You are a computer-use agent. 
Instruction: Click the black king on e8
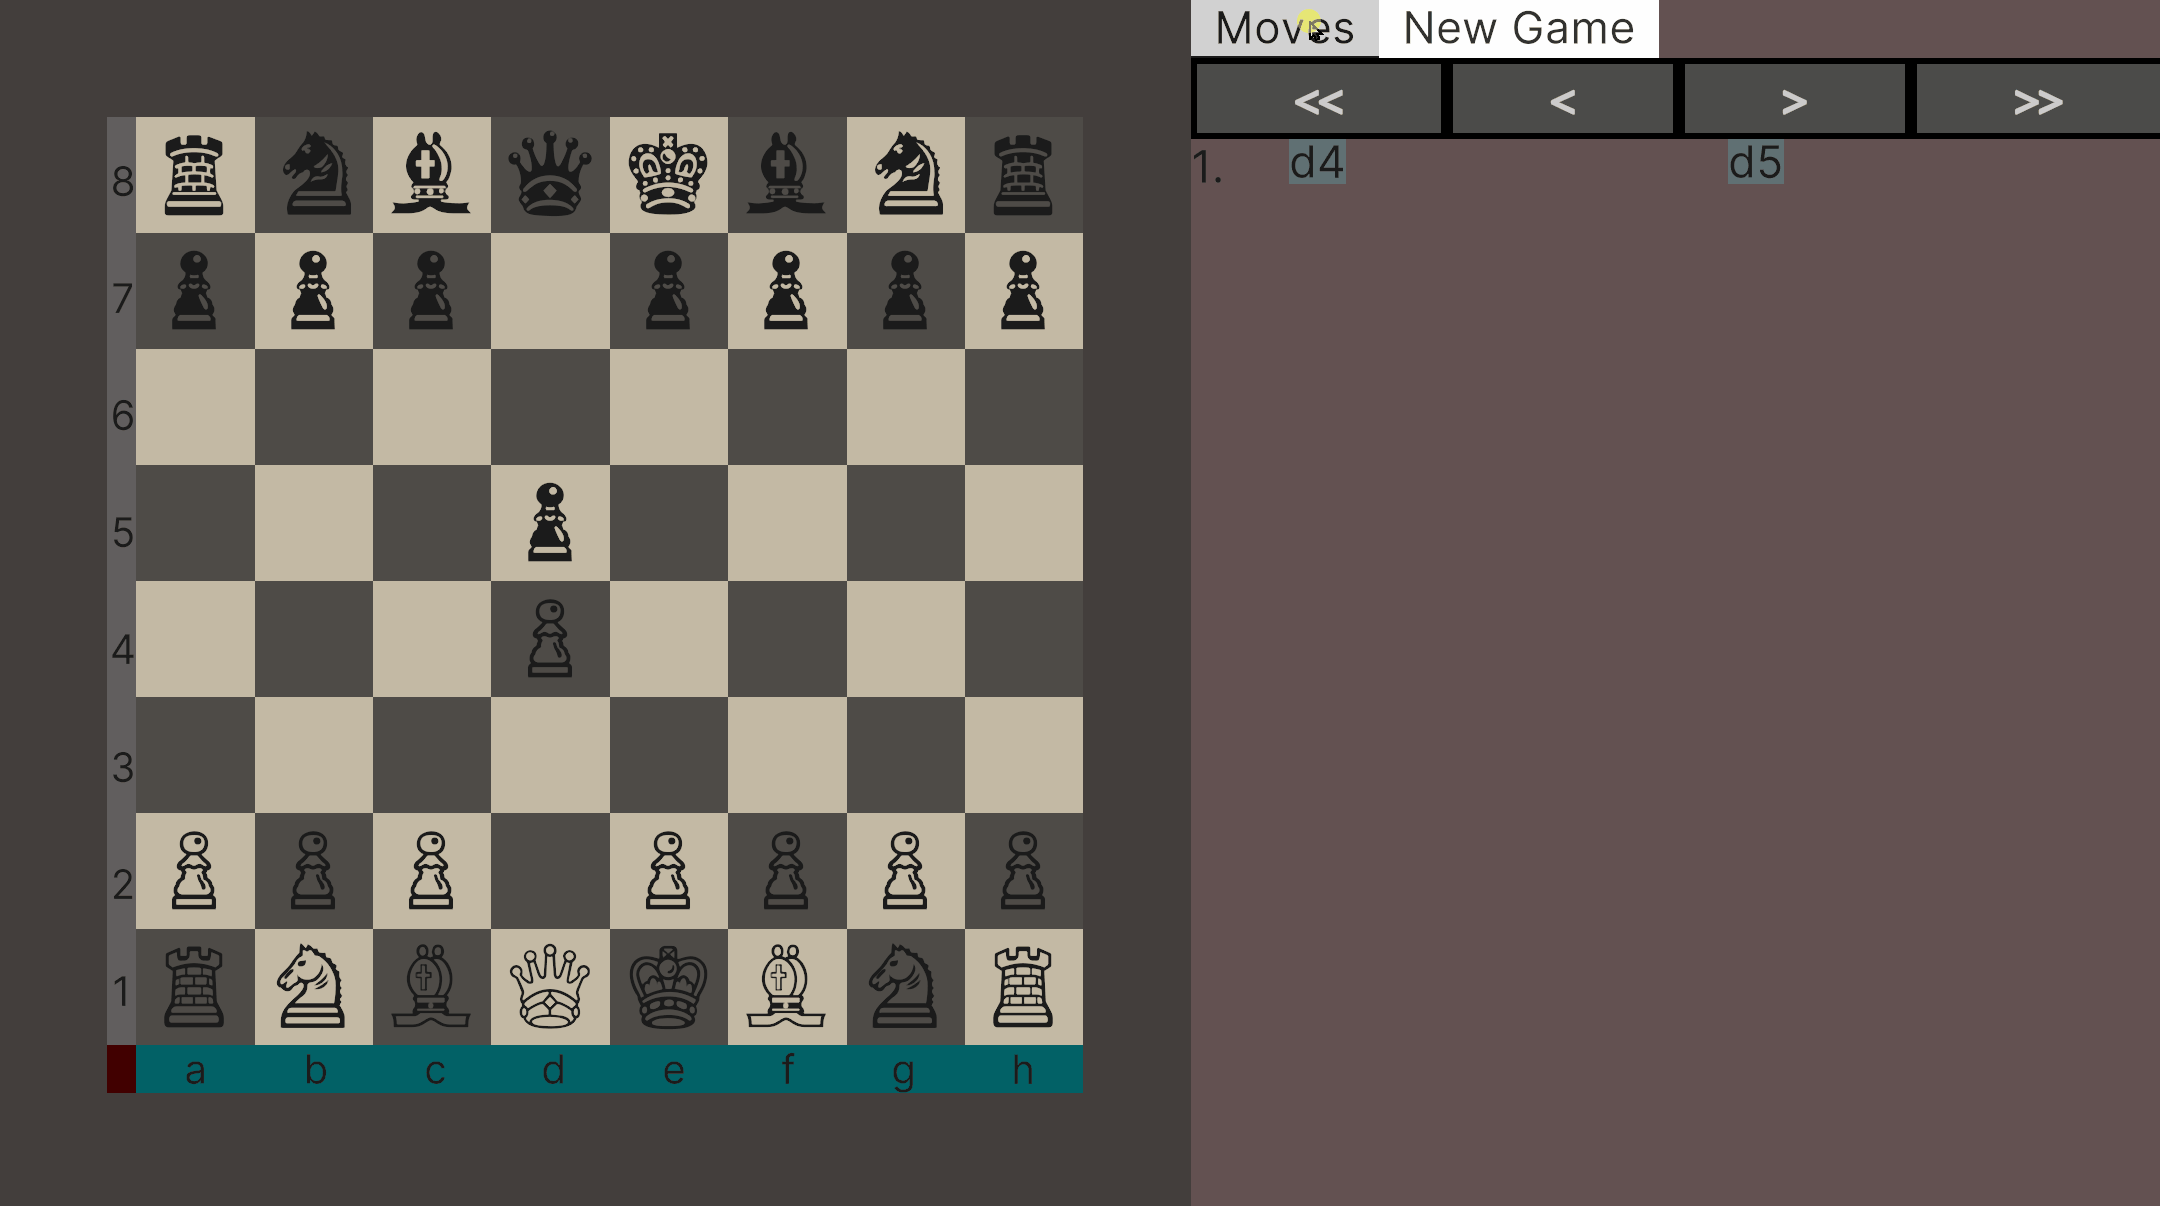[668, 175]
